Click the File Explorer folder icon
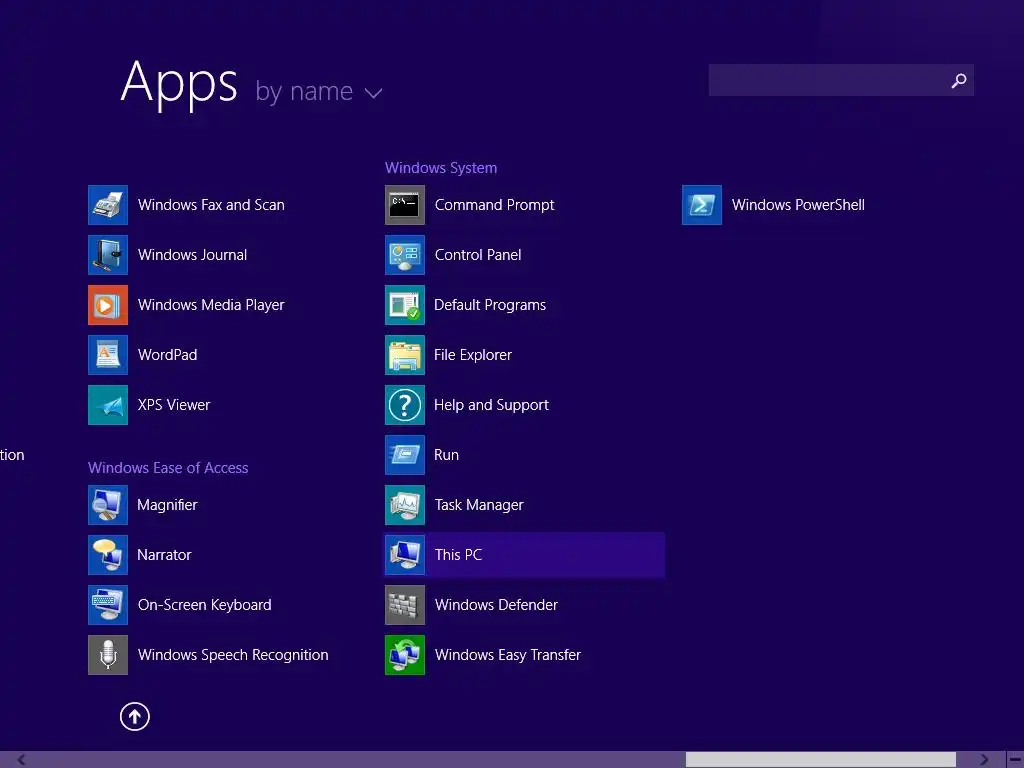The image size is (1024, 768). 405,355
